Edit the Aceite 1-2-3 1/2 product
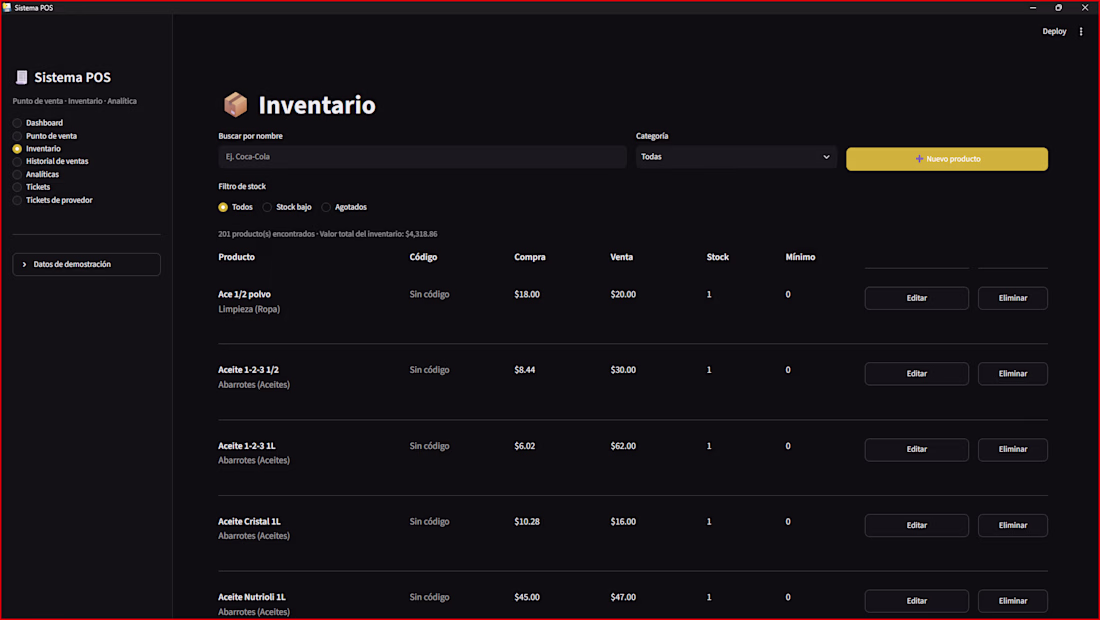 pos(916,374)
